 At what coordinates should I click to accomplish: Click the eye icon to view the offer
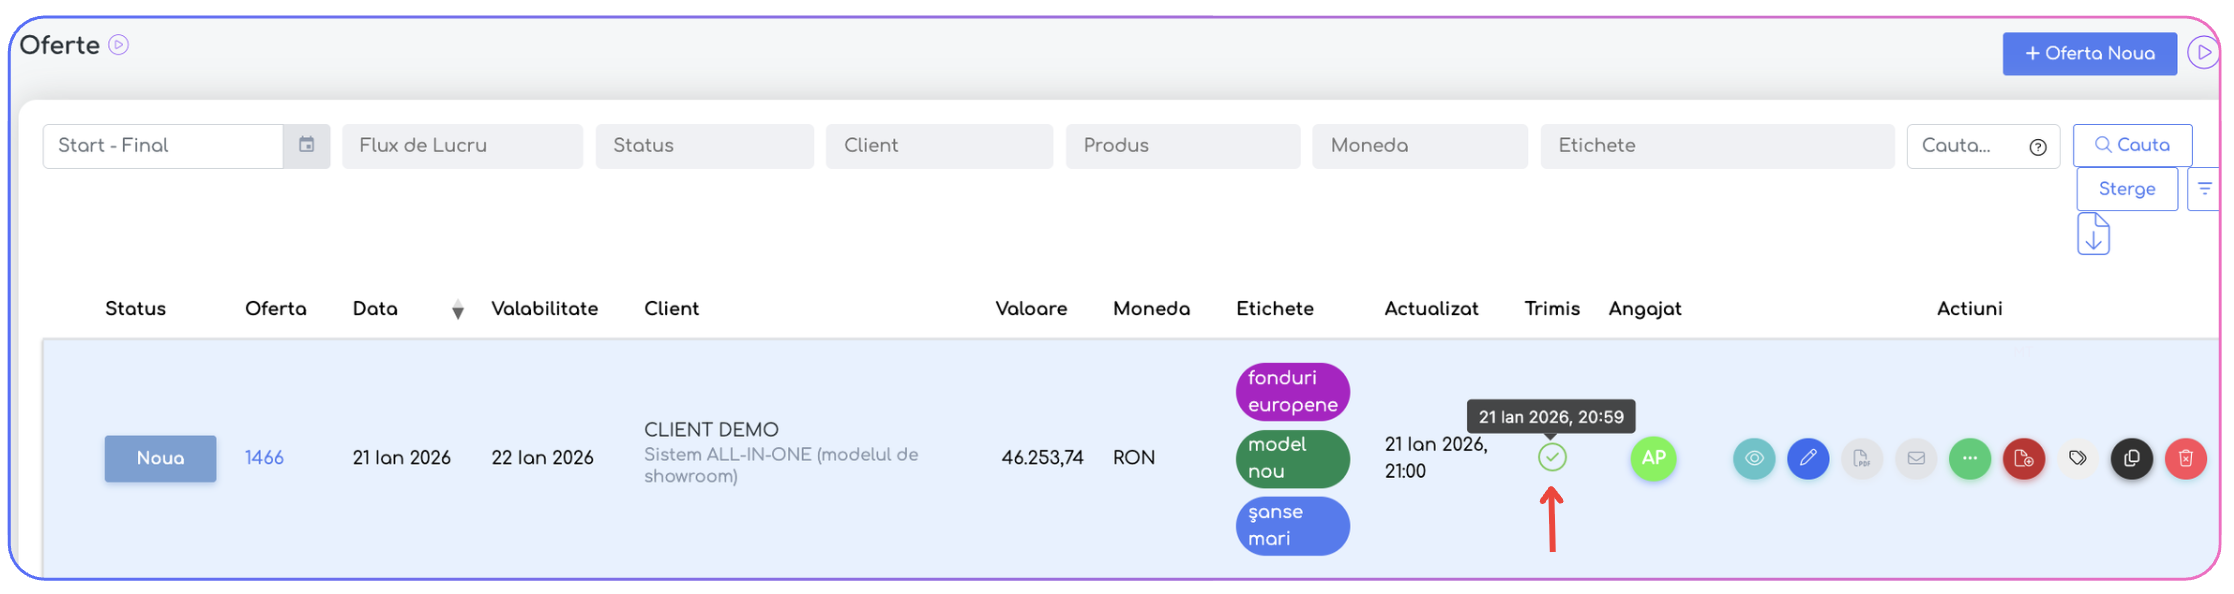click(x=1754, y=458)
